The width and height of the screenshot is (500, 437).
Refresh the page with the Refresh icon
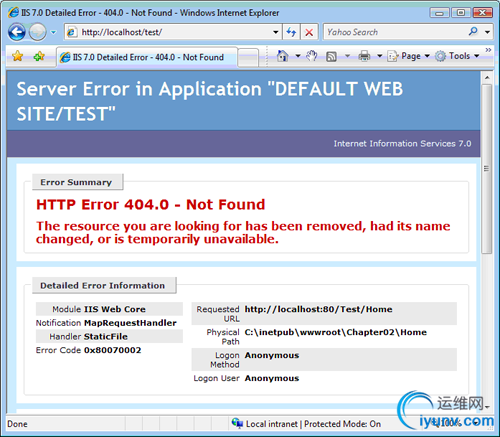(x=291, y=32)
